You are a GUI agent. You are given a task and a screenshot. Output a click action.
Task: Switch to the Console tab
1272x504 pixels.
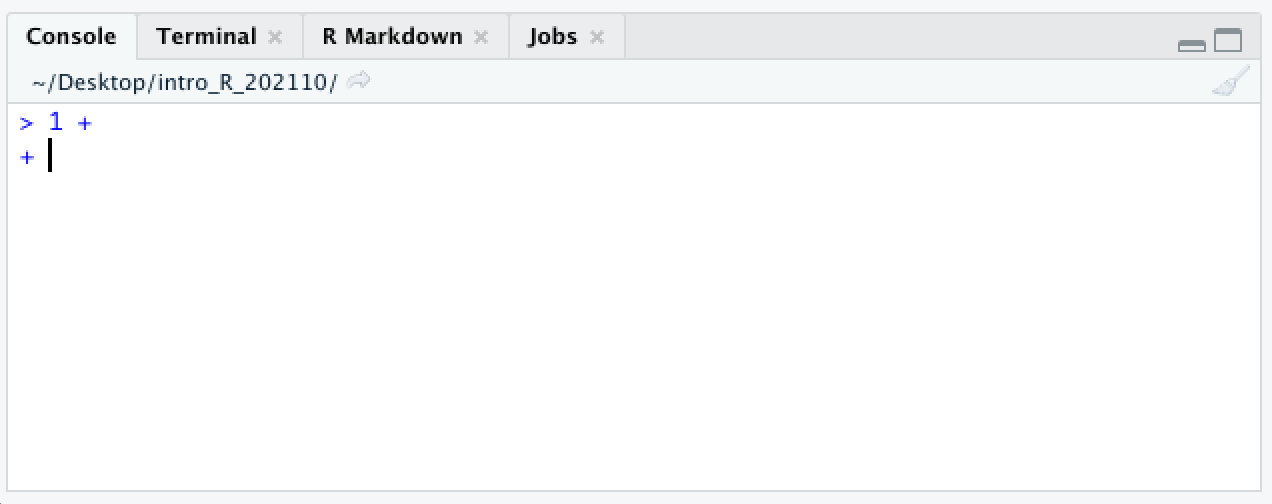pyautogui.click(x=71, y=37)
